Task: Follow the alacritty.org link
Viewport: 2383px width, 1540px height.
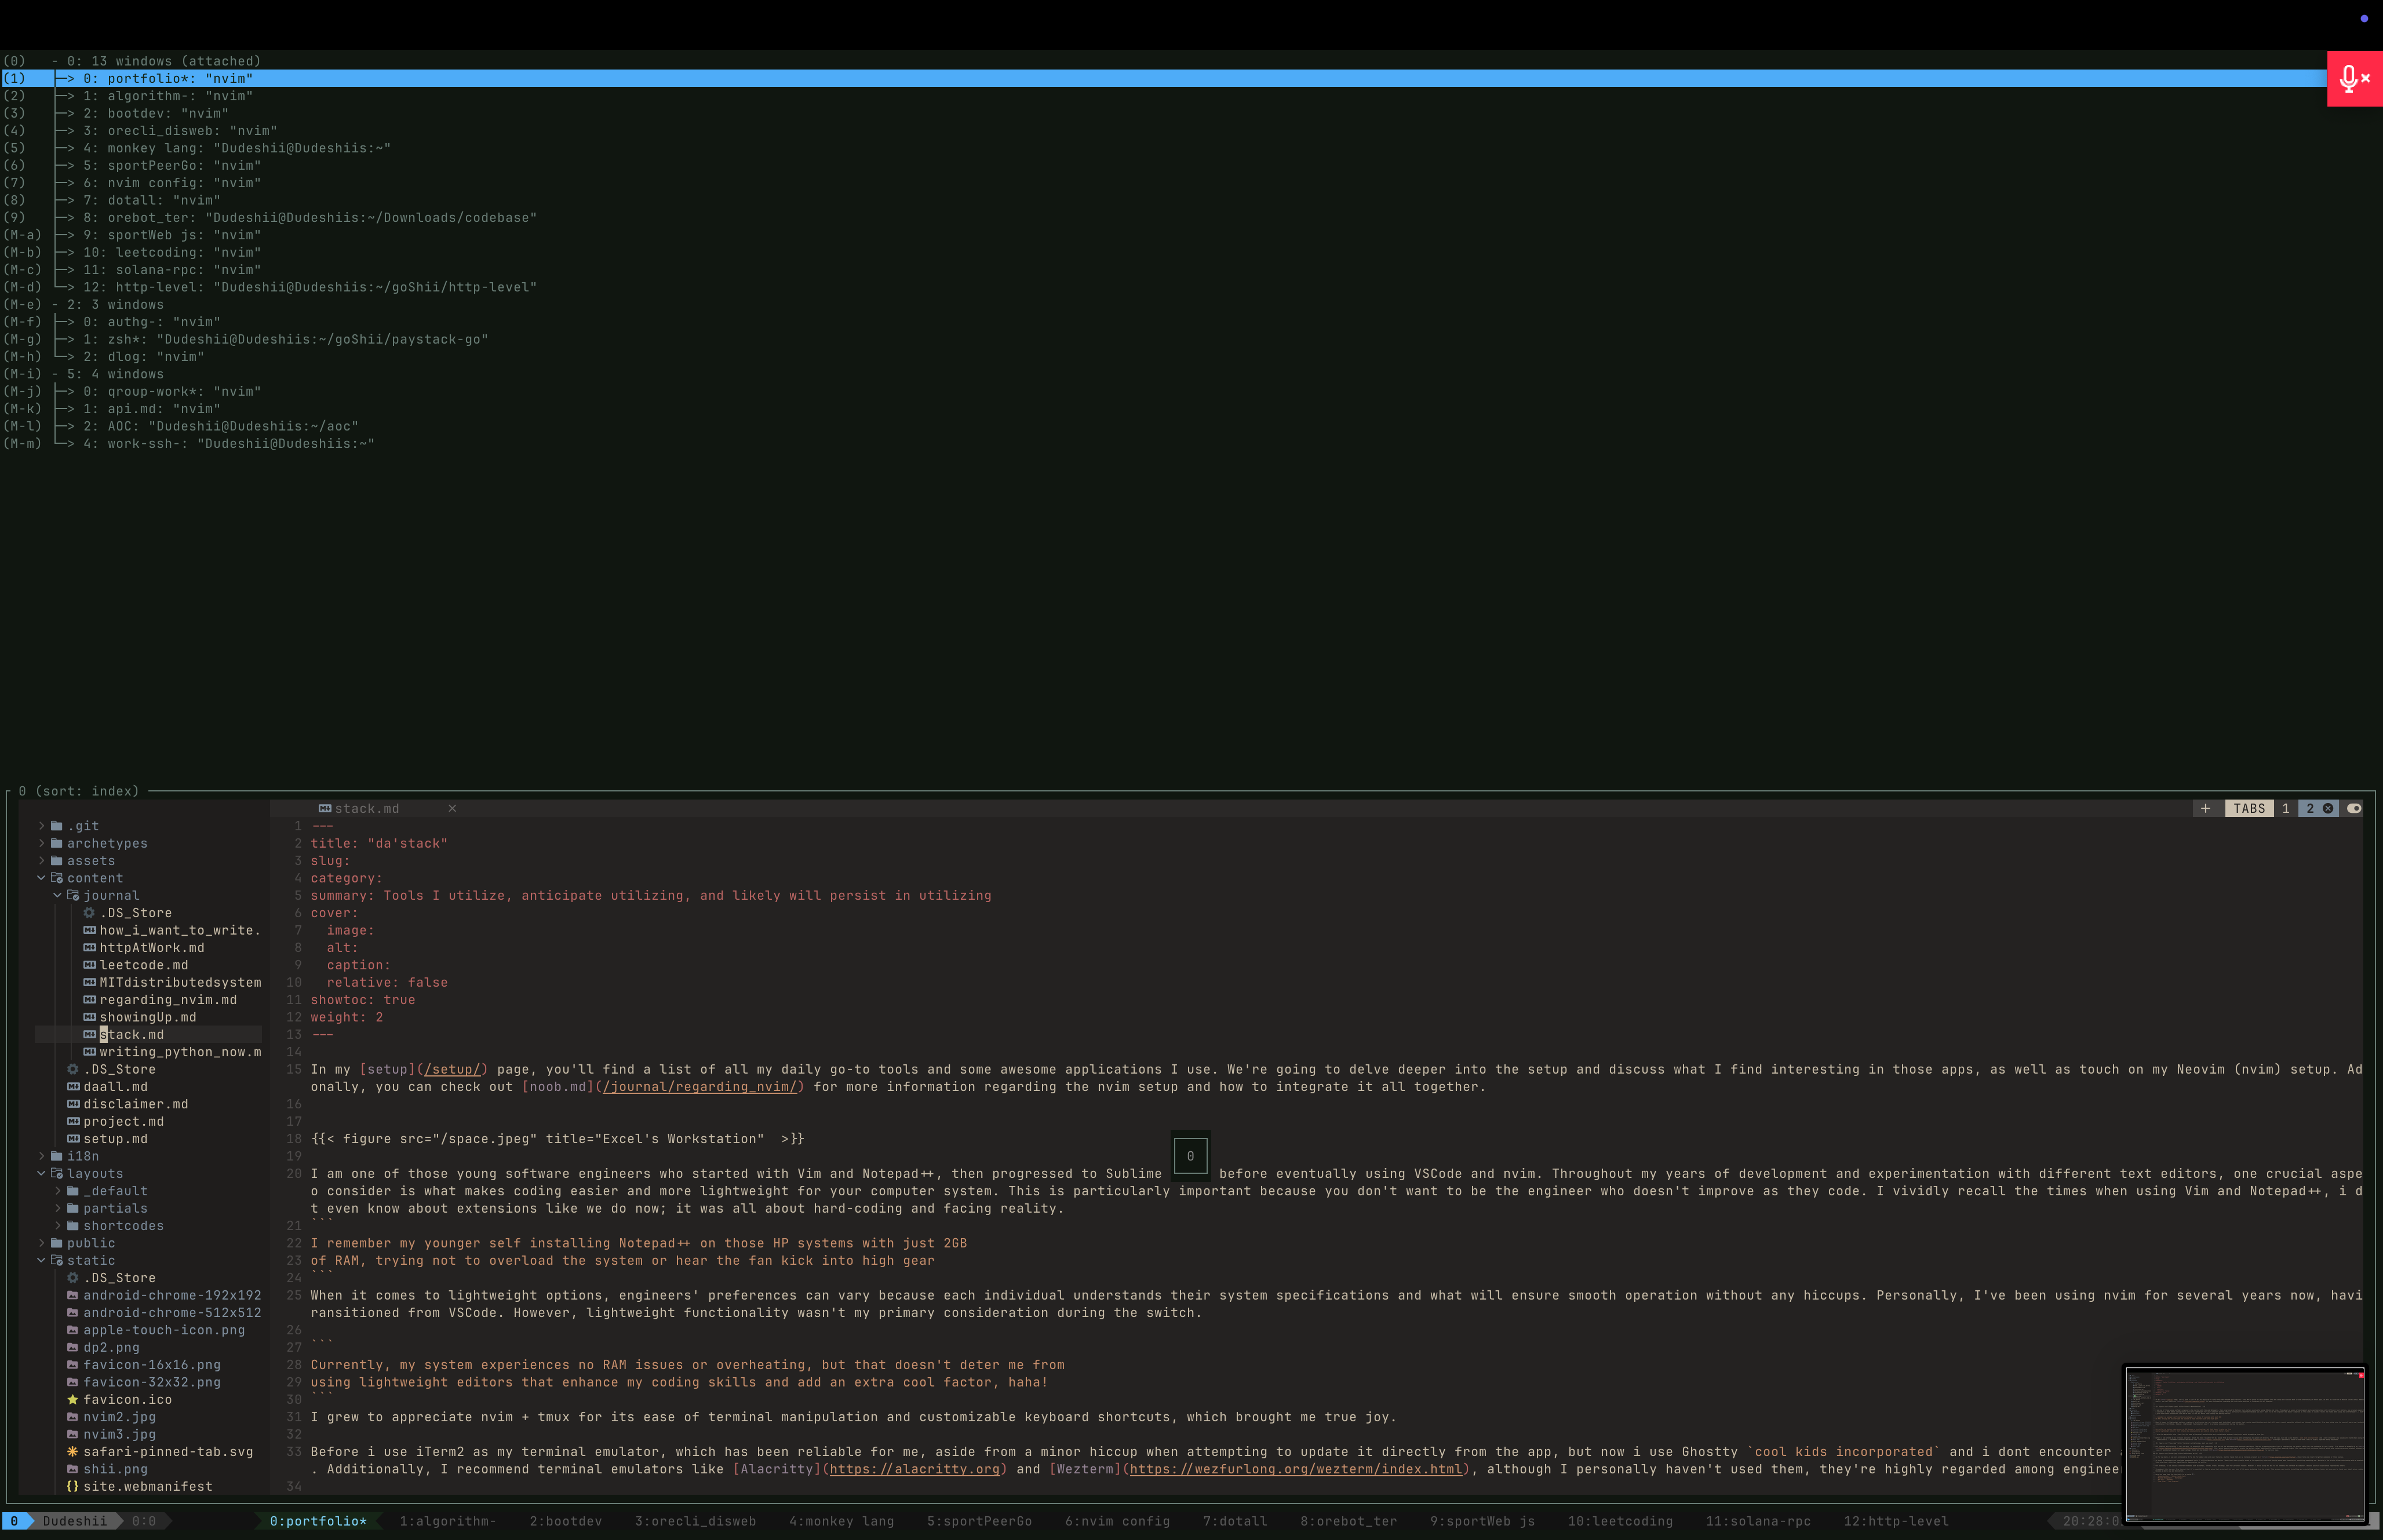Action: pos(914,1469)
